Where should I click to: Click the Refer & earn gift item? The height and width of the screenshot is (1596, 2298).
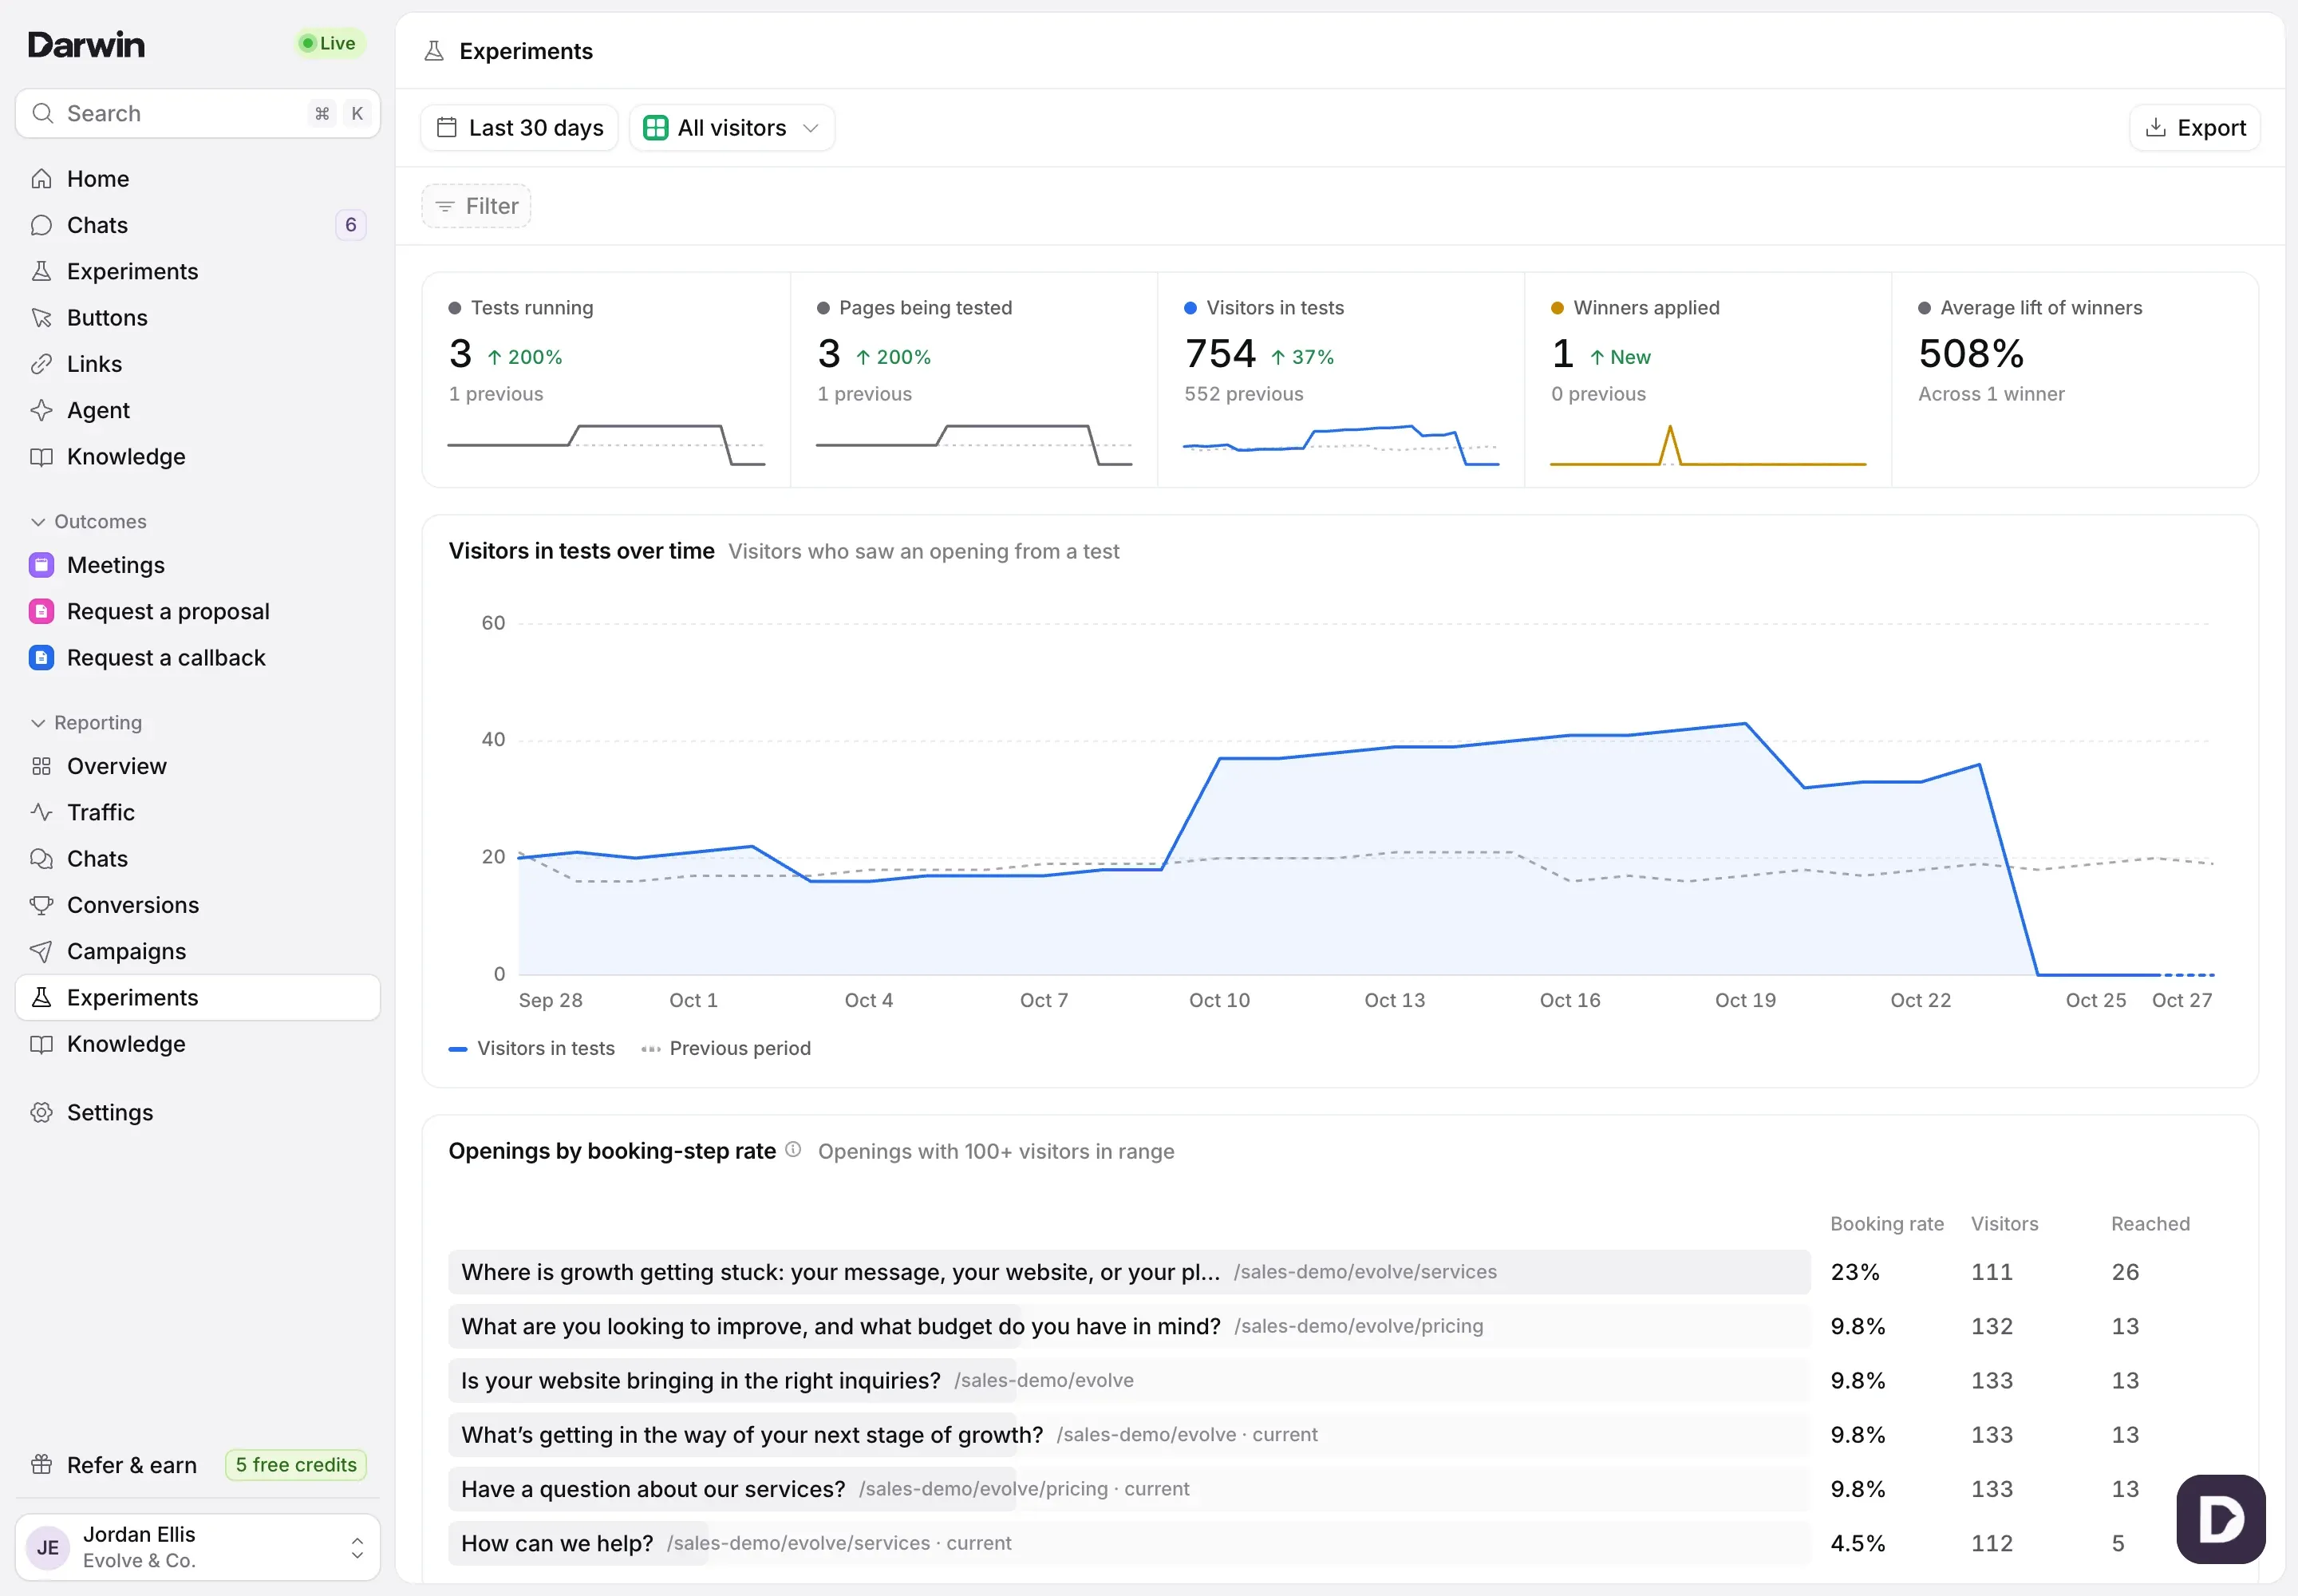[x=114, y=1465]
